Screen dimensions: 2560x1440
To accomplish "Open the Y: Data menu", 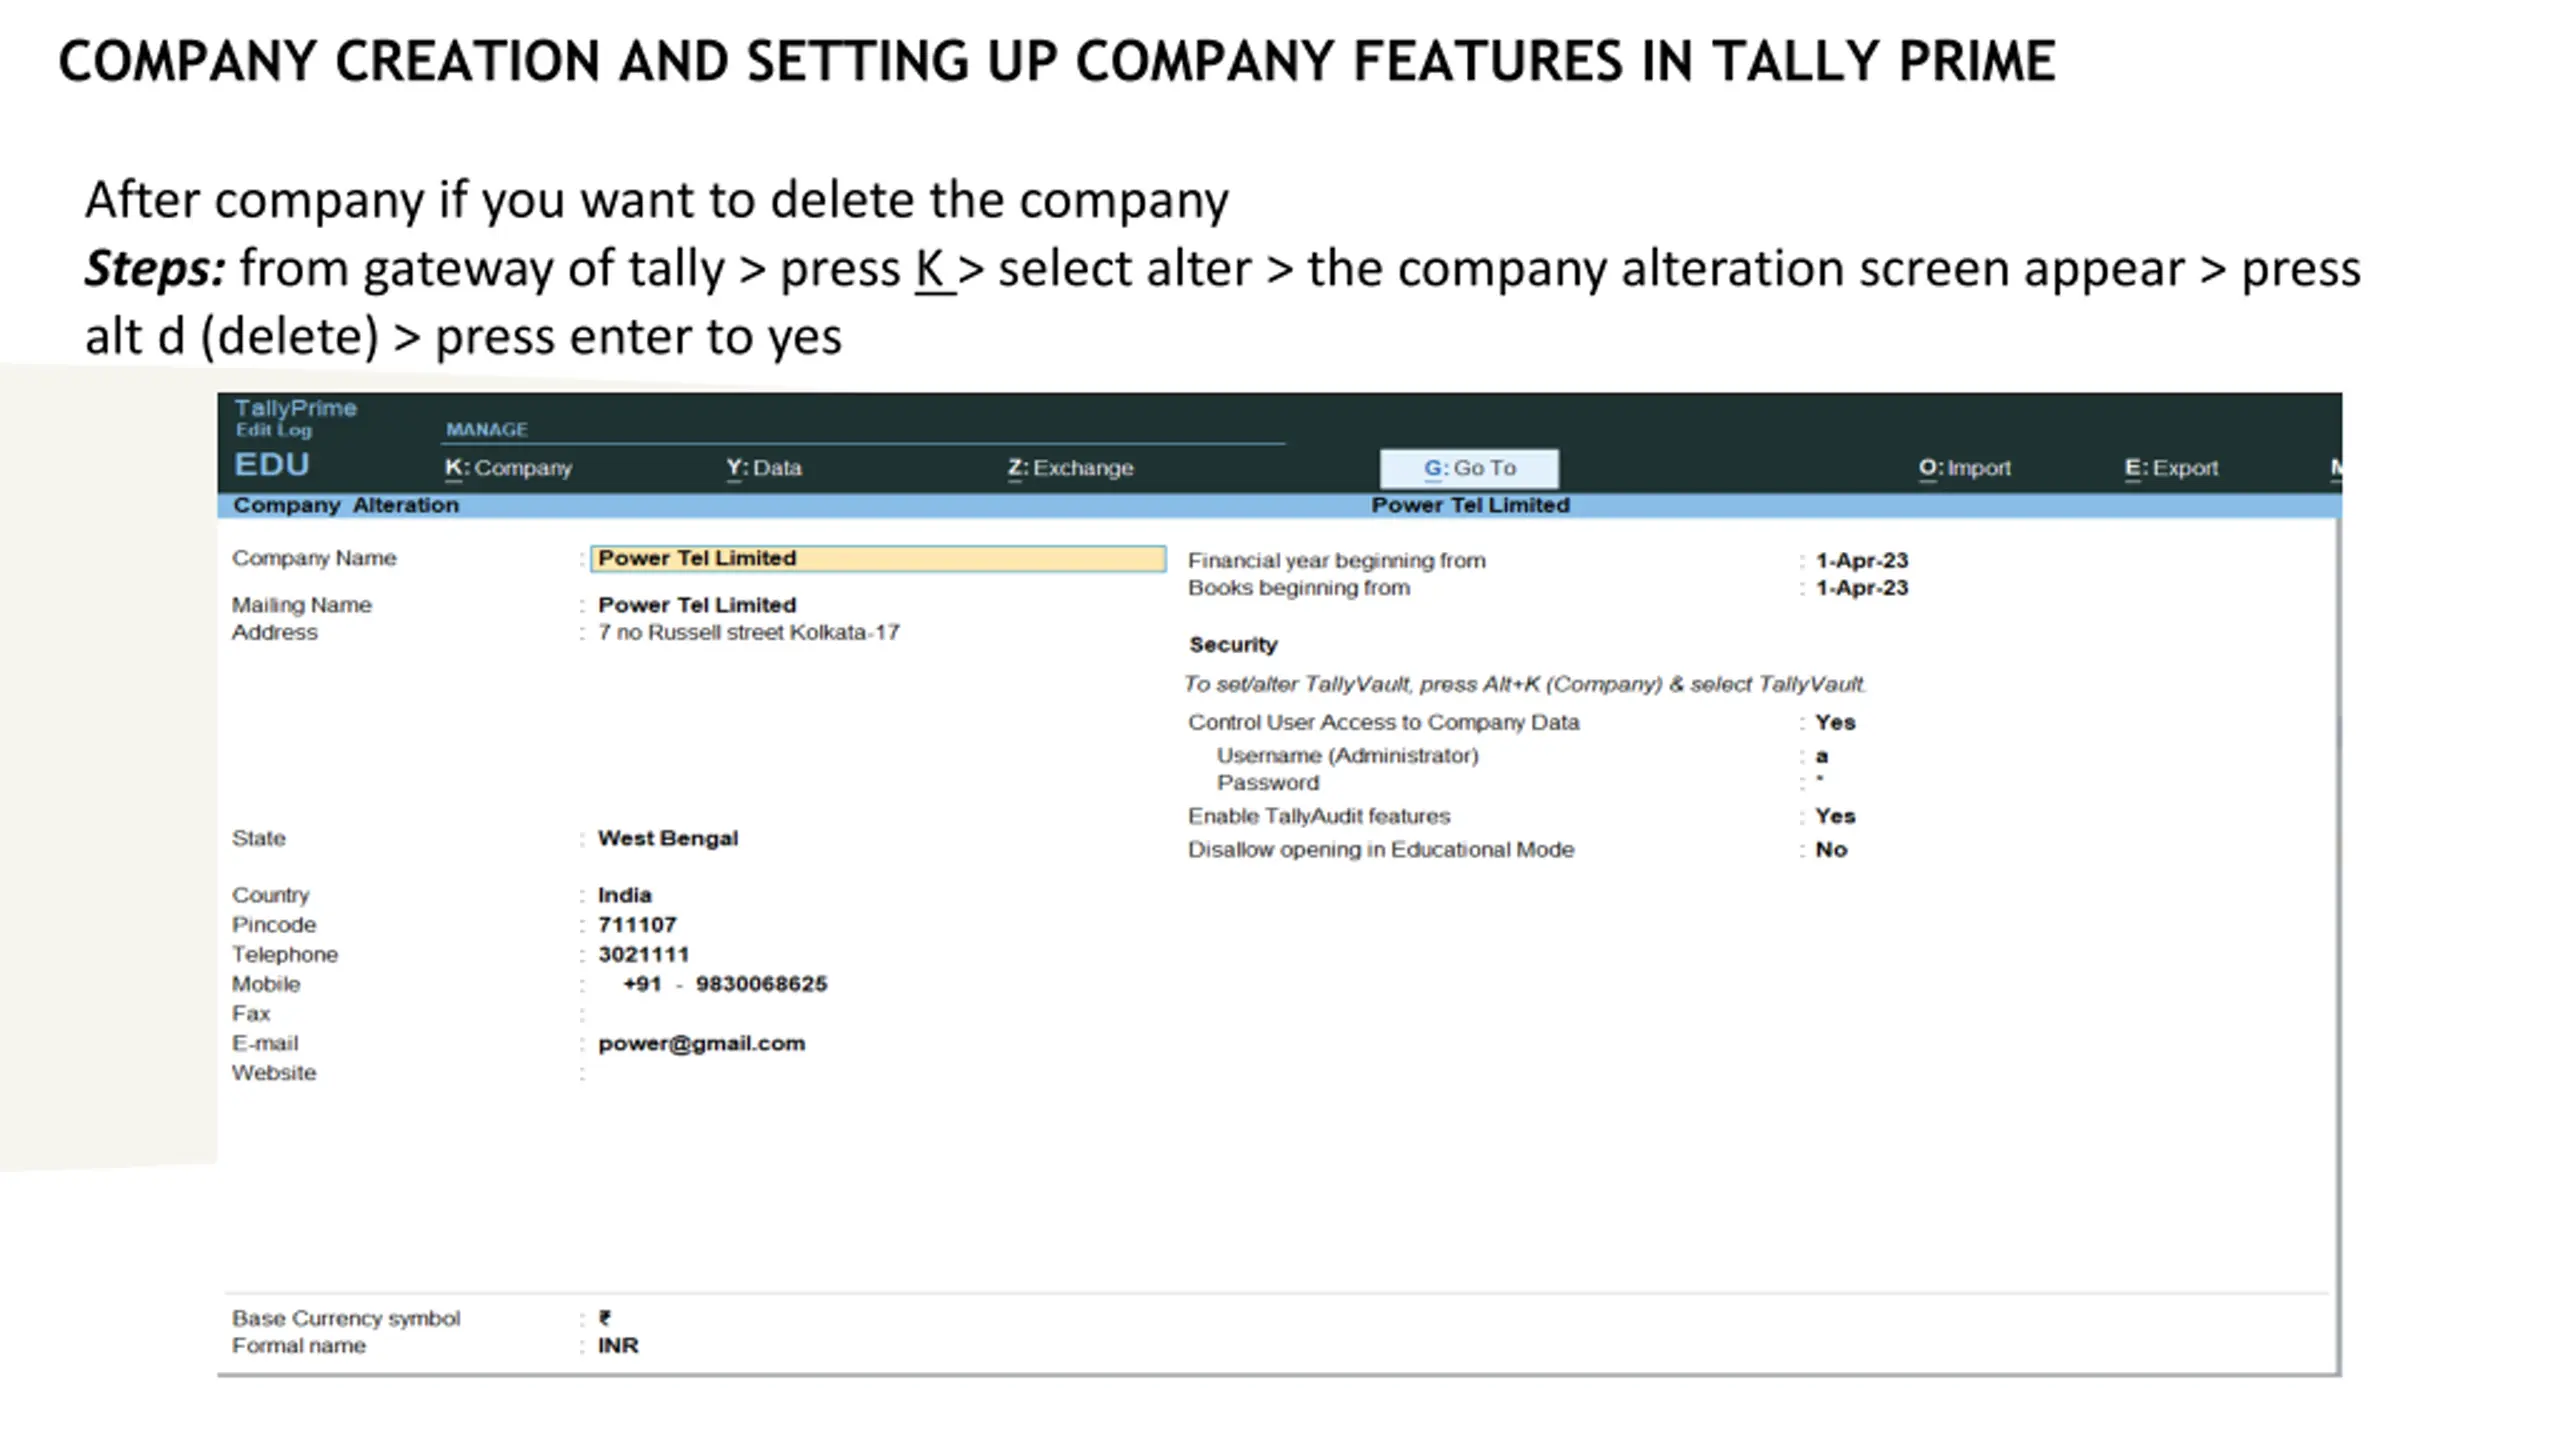I will pyautogui.click(x=764, y=468).
